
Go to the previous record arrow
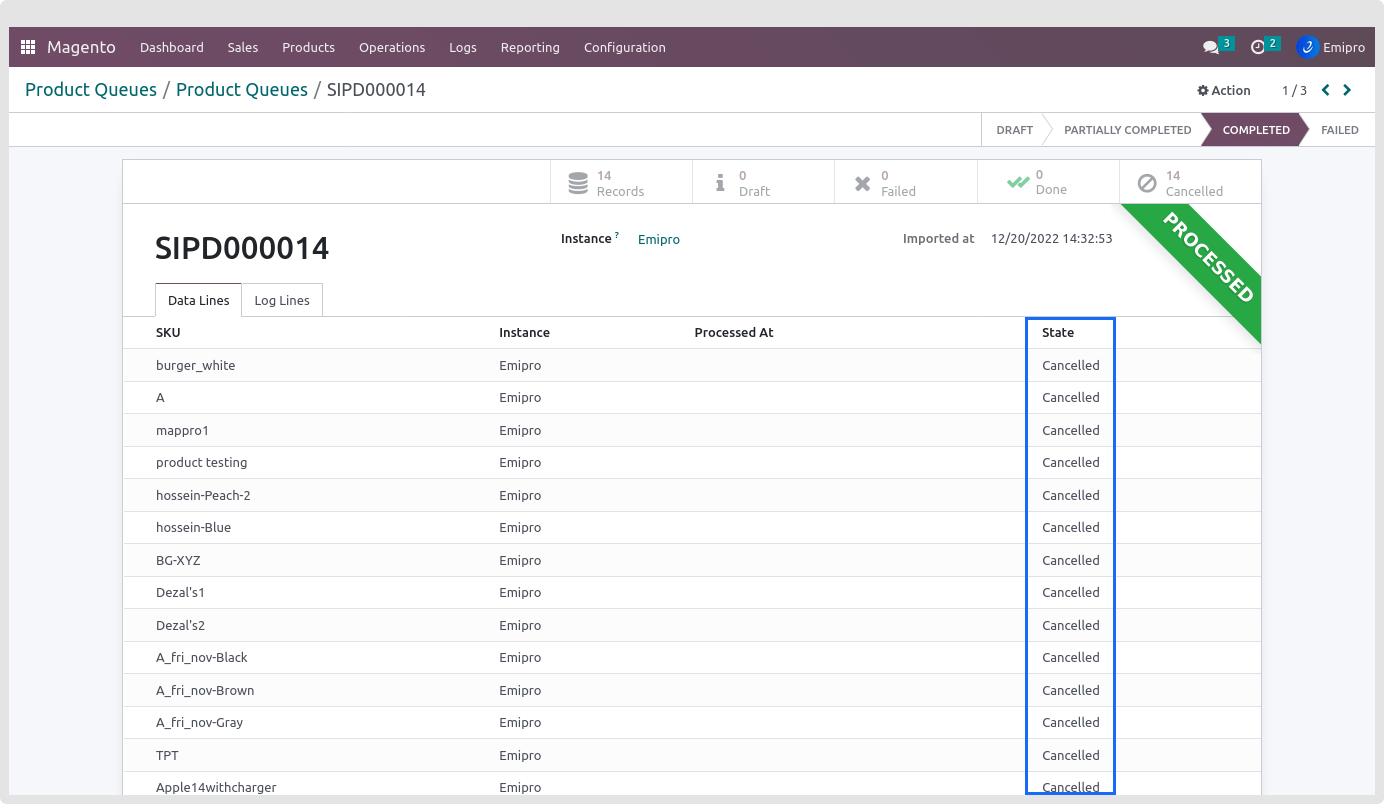(x=1326, y=90)
